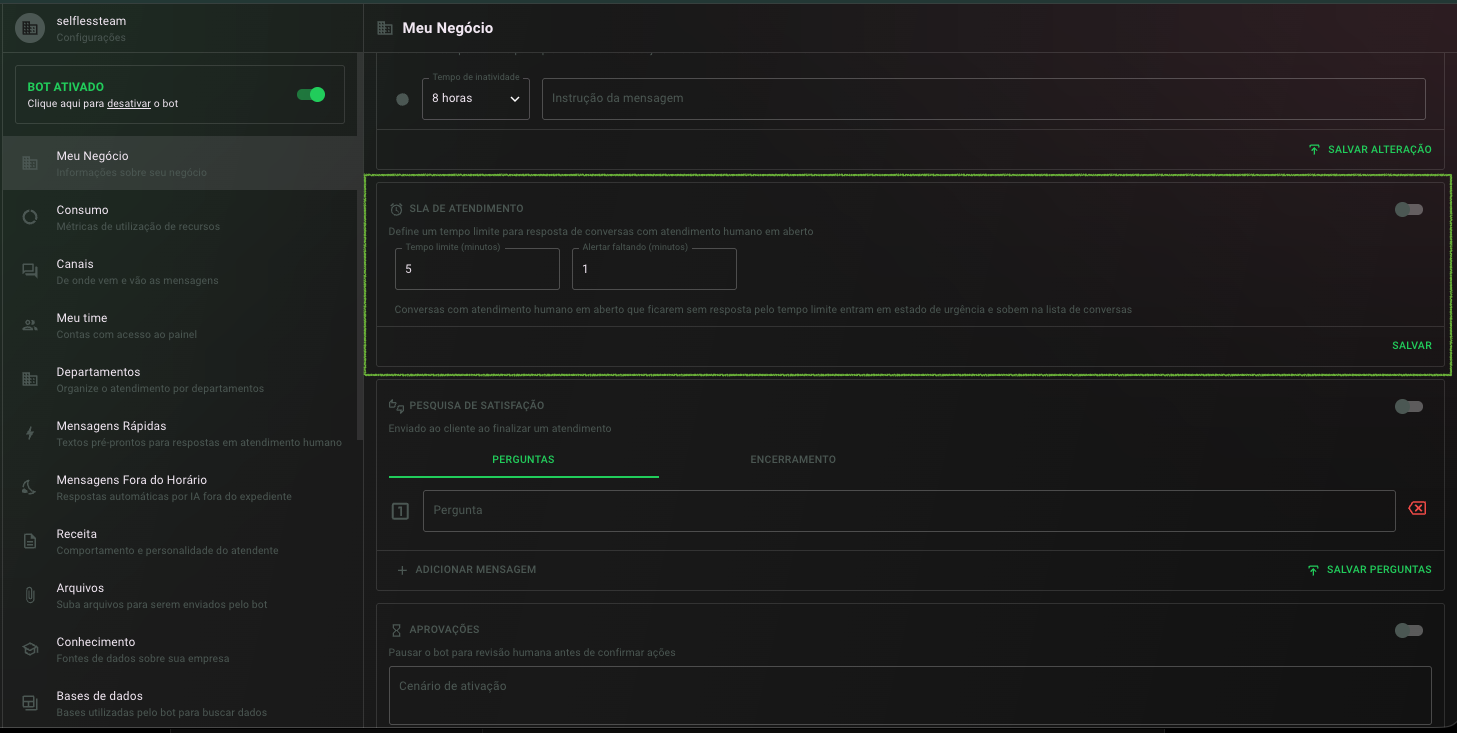
Task: Click the Arquivos paperclip icon
Action: [x=30, y=595]
